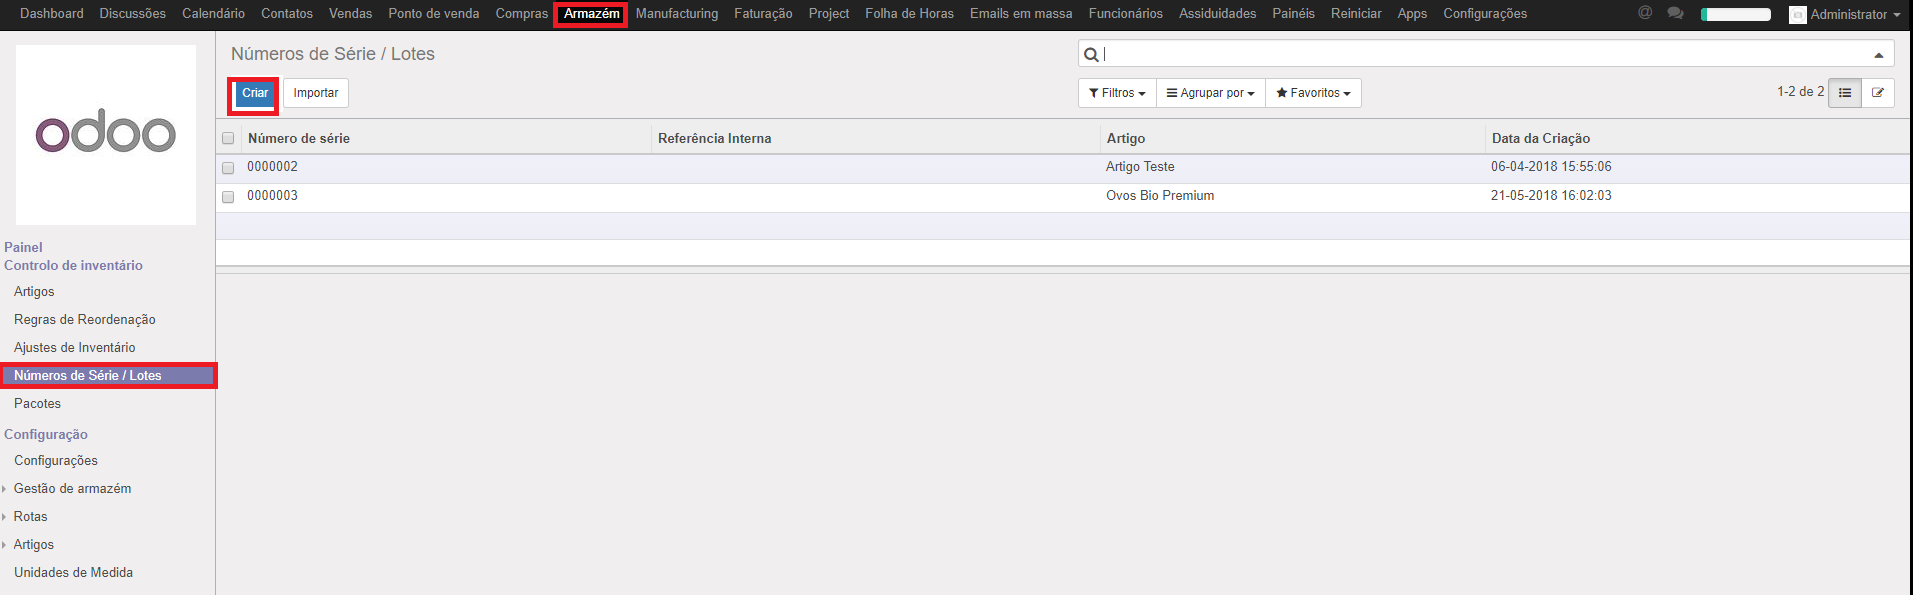This screenshot has width=1913, height=600.
Task: Toggle the select-all header checkbox
Action: point(228,139)
